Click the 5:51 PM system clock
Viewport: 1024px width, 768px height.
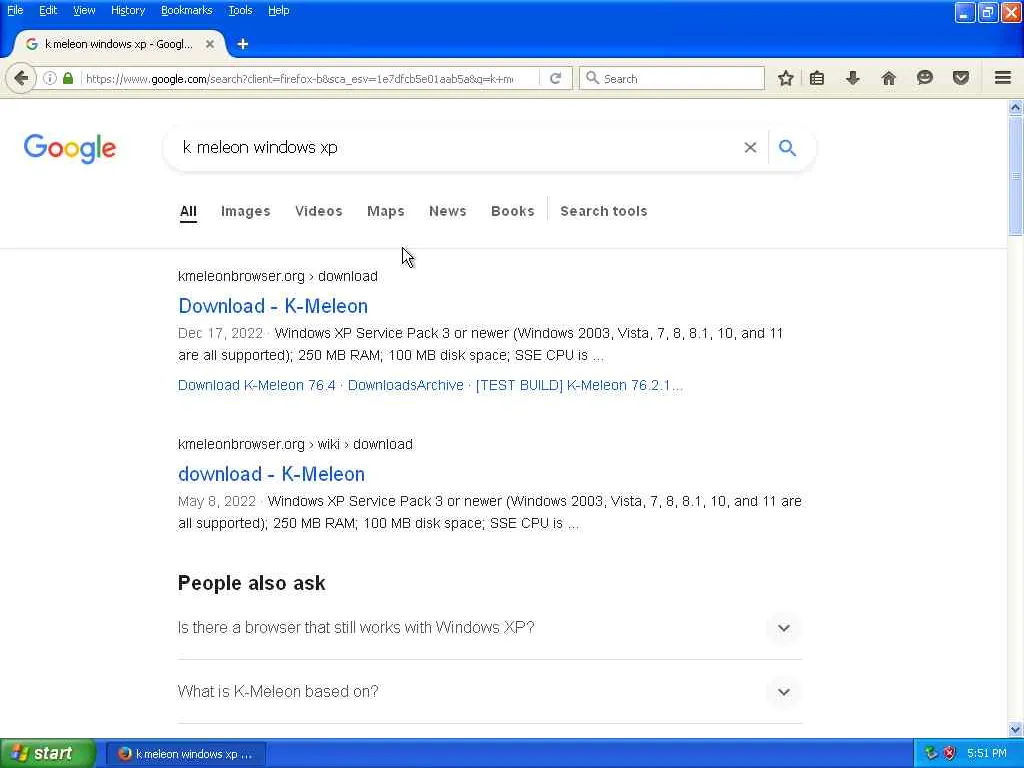[987, 754]
